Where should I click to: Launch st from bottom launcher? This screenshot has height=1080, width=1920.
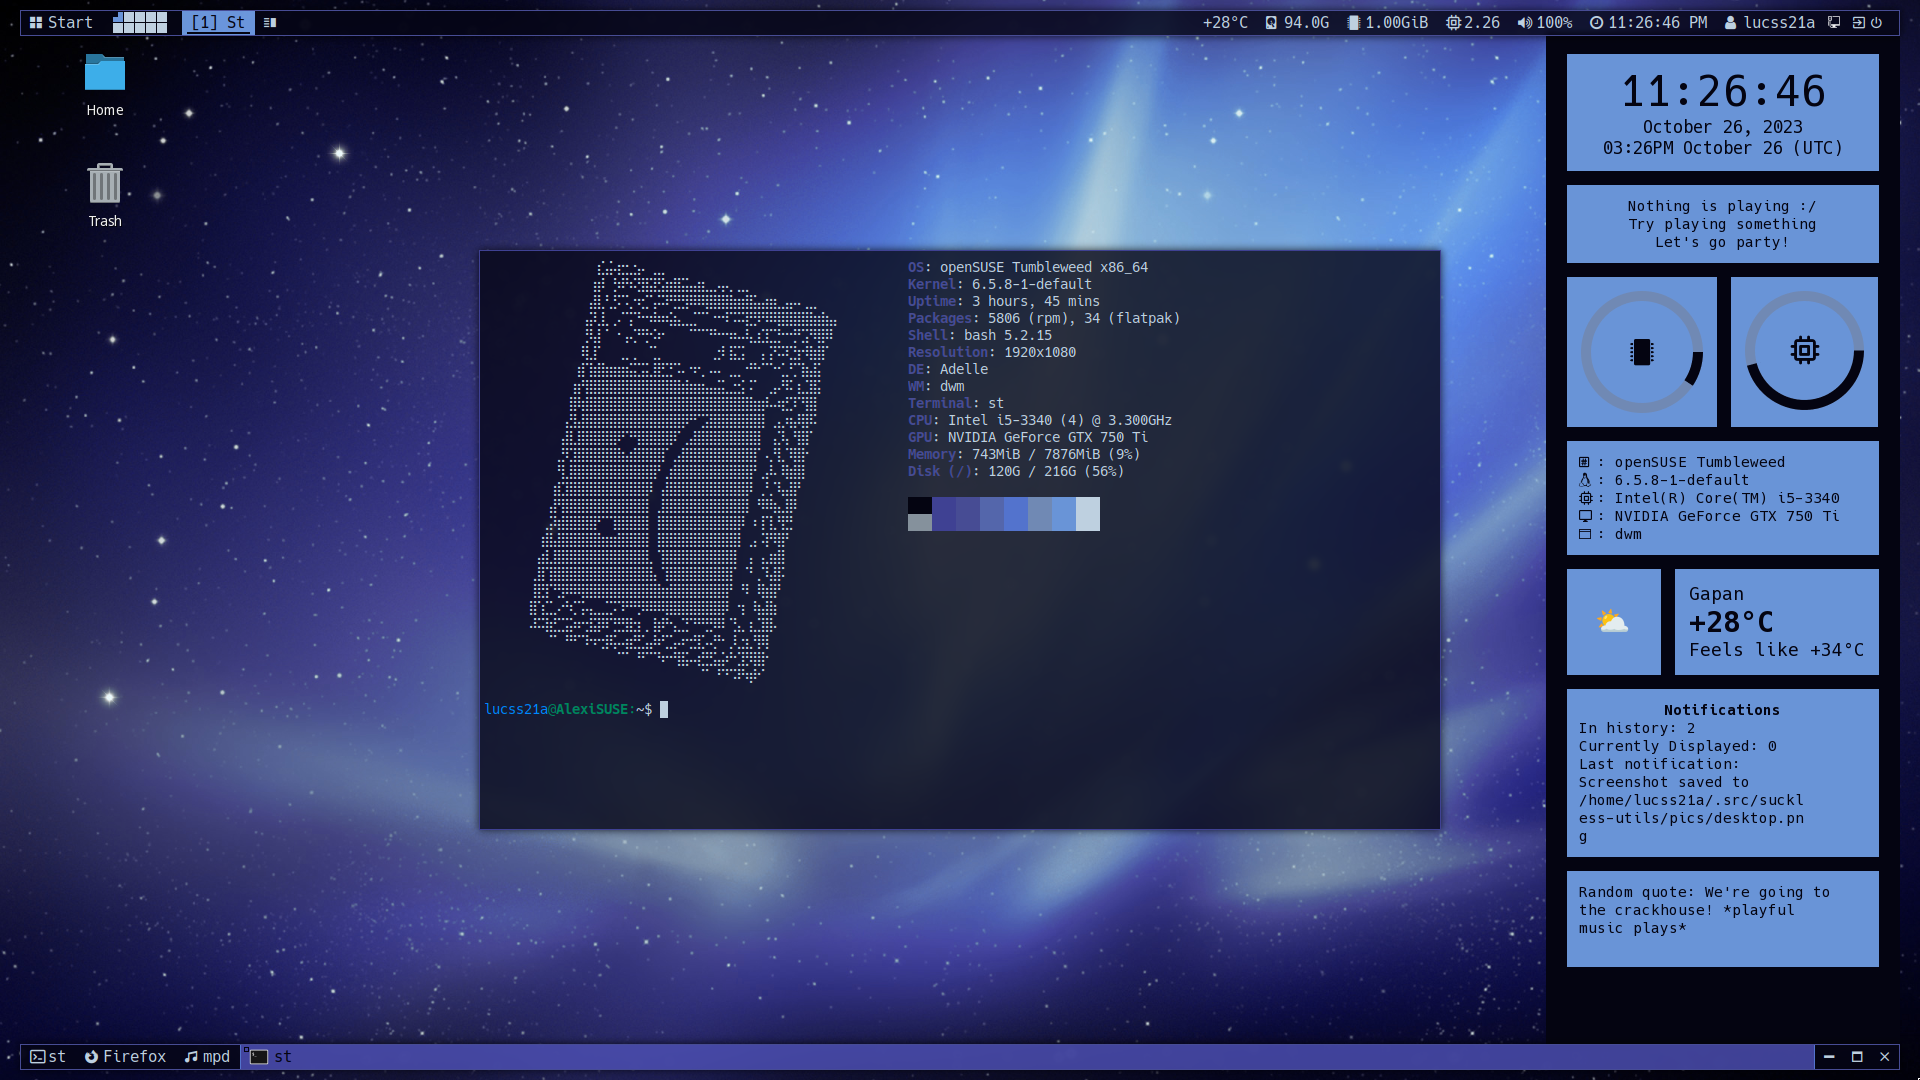point(47,1056)
